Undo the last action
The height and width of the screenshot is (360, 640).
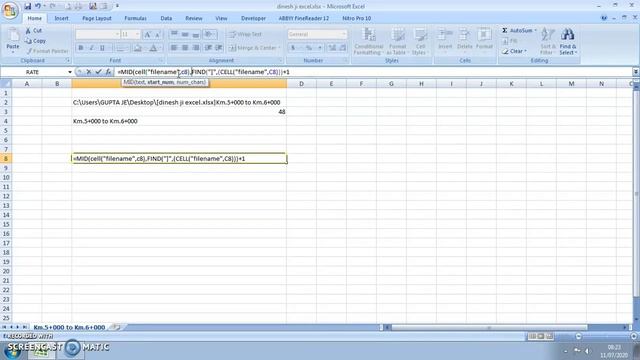point(38,6)
